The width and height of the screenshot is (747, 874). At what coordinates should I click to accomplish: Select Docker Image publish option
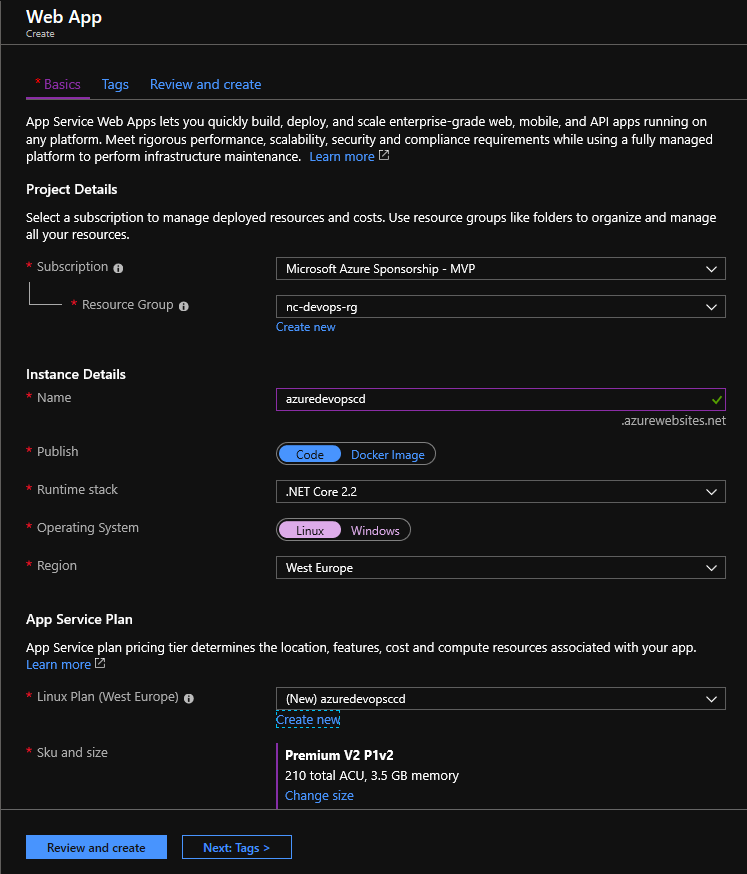387,454
